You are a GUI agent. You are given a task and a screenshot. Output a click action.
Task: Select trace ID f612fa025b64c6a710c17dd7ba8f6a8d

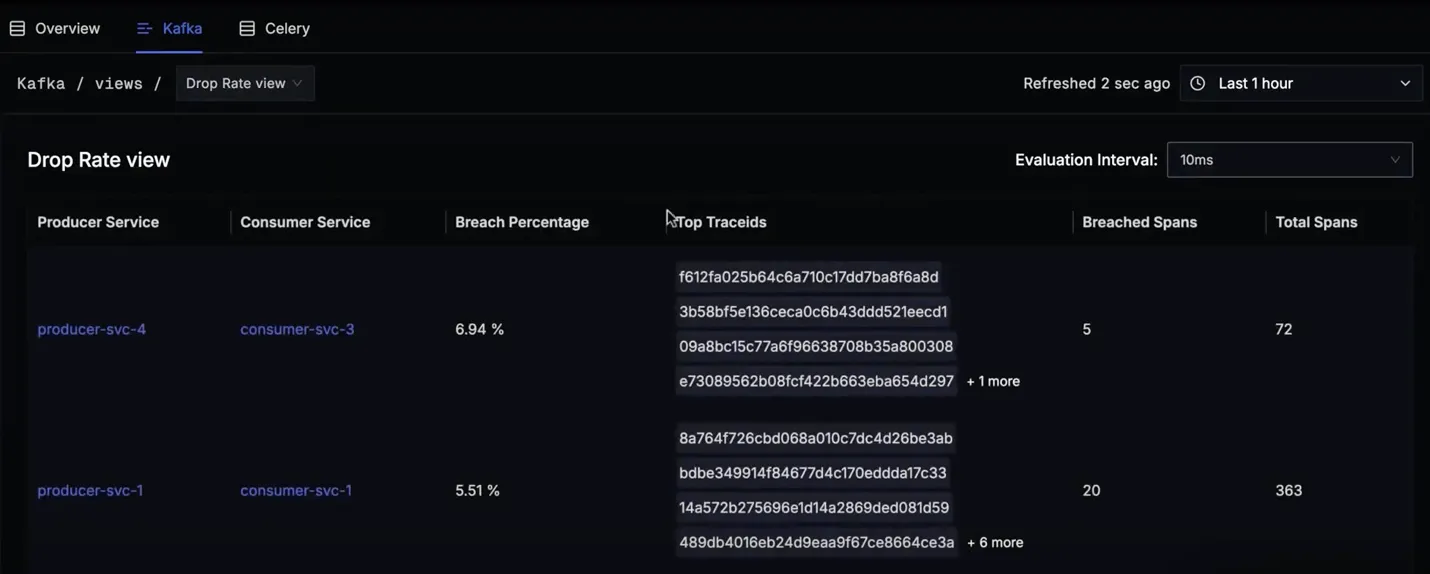(808, 277)
